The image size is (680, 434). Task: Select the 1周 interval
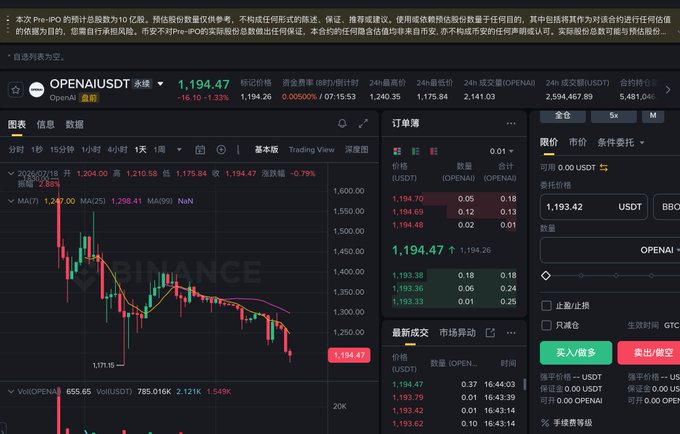(x=159, y=150)
